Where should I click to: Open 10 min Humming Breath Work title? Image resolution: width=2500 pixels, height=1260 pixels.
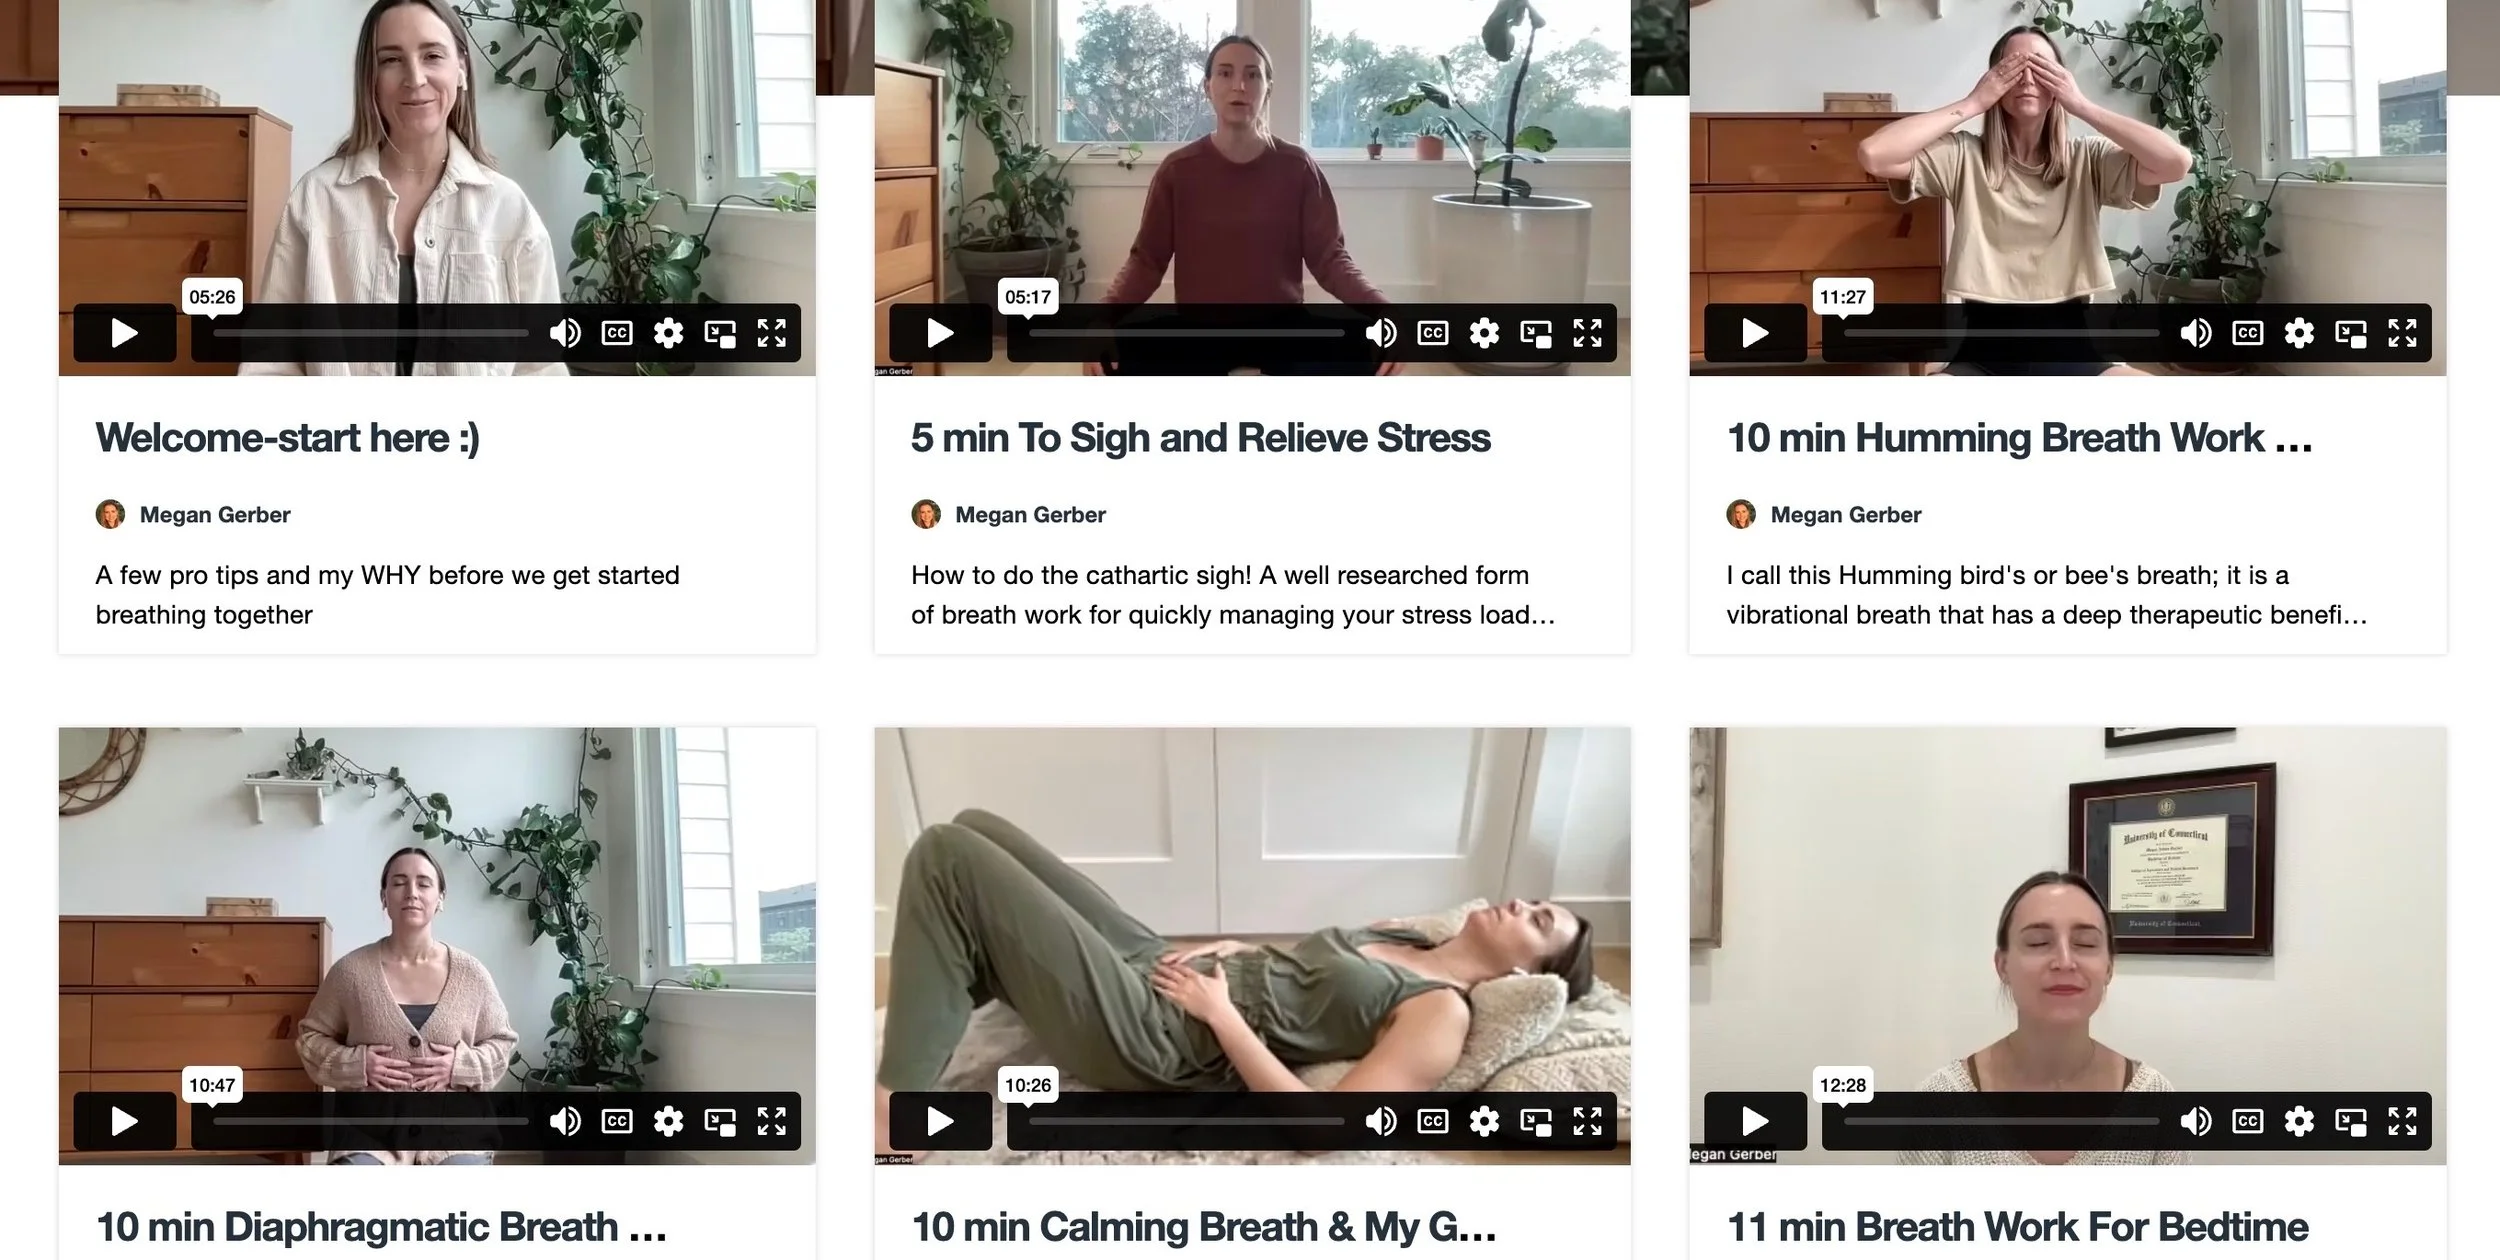coord(2019,438)
